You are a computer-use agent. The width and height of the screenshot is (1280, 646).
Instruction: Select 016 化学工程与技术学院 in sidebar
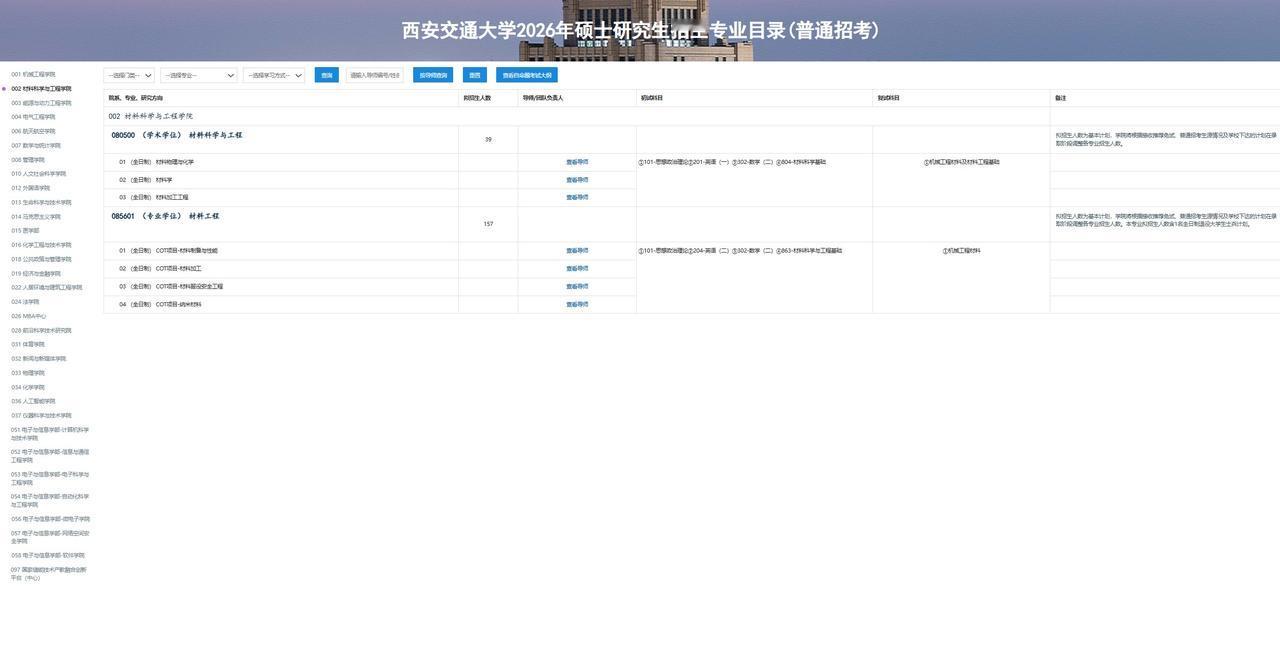[41, 245]
